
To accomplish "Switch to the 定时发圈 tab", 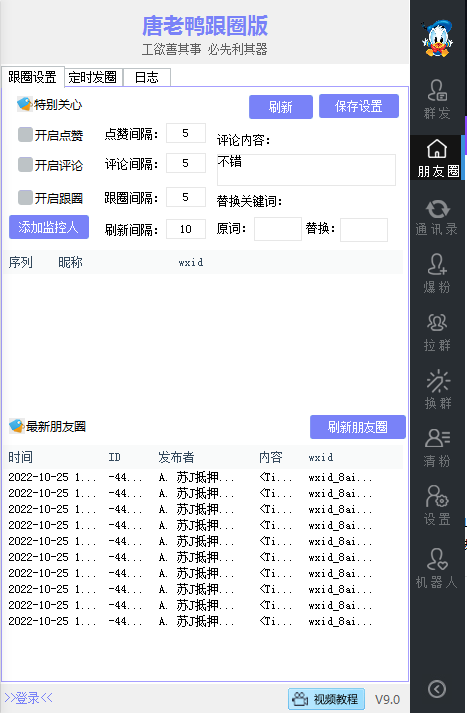I will click(93, 77).
